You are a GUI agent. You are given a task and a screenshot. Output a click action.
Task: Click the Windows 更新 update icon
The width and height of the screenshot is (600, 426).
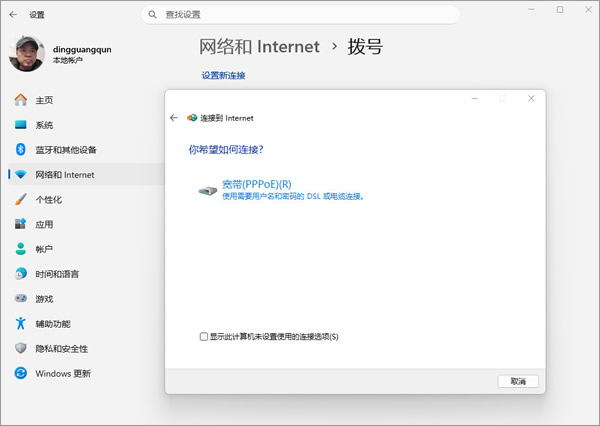tap(20, 373)
